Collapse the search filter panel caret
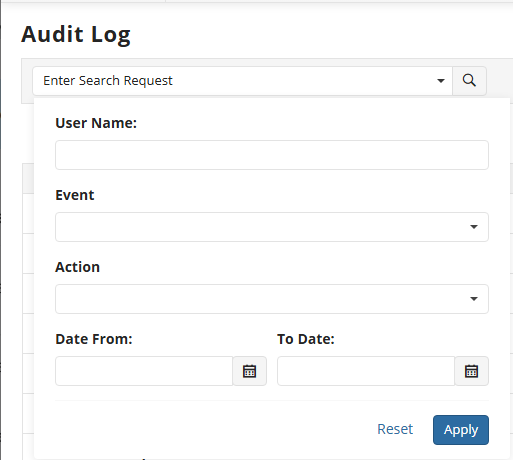 click(x=441, y=81)
